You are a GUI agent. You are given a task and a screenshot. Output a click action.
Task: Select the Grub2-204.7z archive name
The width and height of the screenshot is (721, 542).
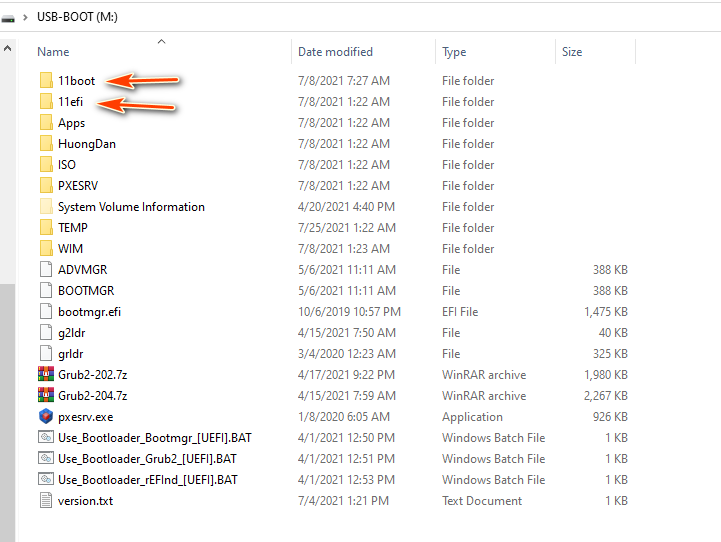coord(92,396)
